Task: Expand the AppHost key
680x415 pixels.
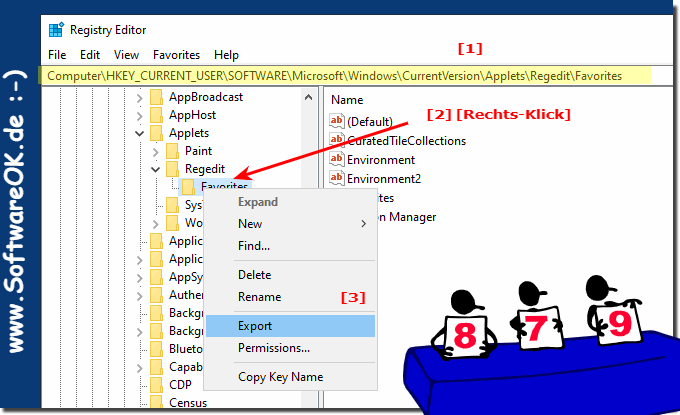Action: coord(139,116)
